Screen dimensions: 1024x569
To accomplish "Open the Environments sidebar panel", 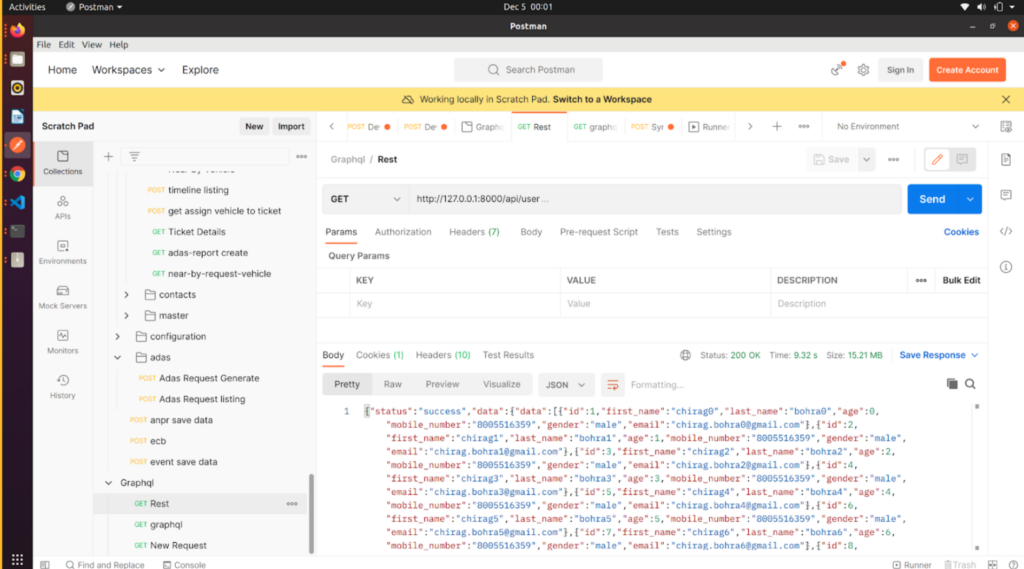I will (63, 252).
